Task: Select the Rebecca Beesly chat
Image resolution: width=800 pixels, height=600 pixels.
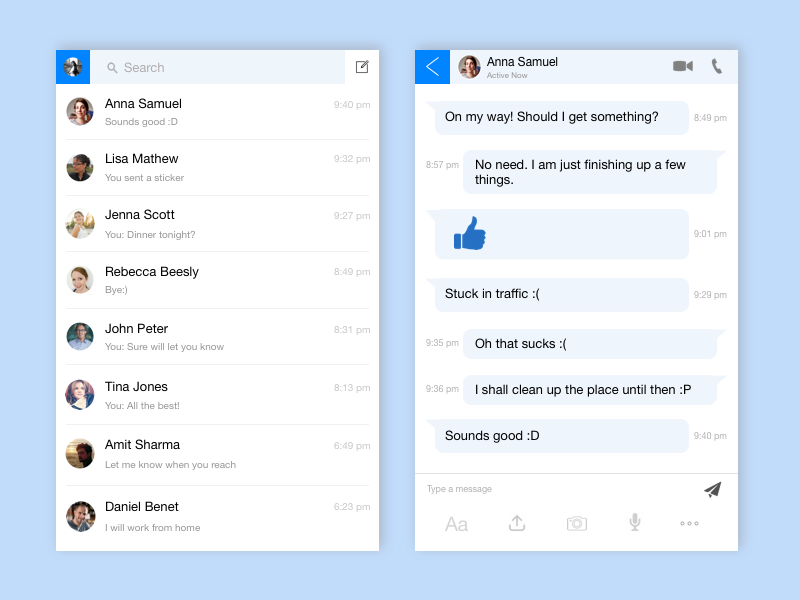Action: (x=217, y=280)
